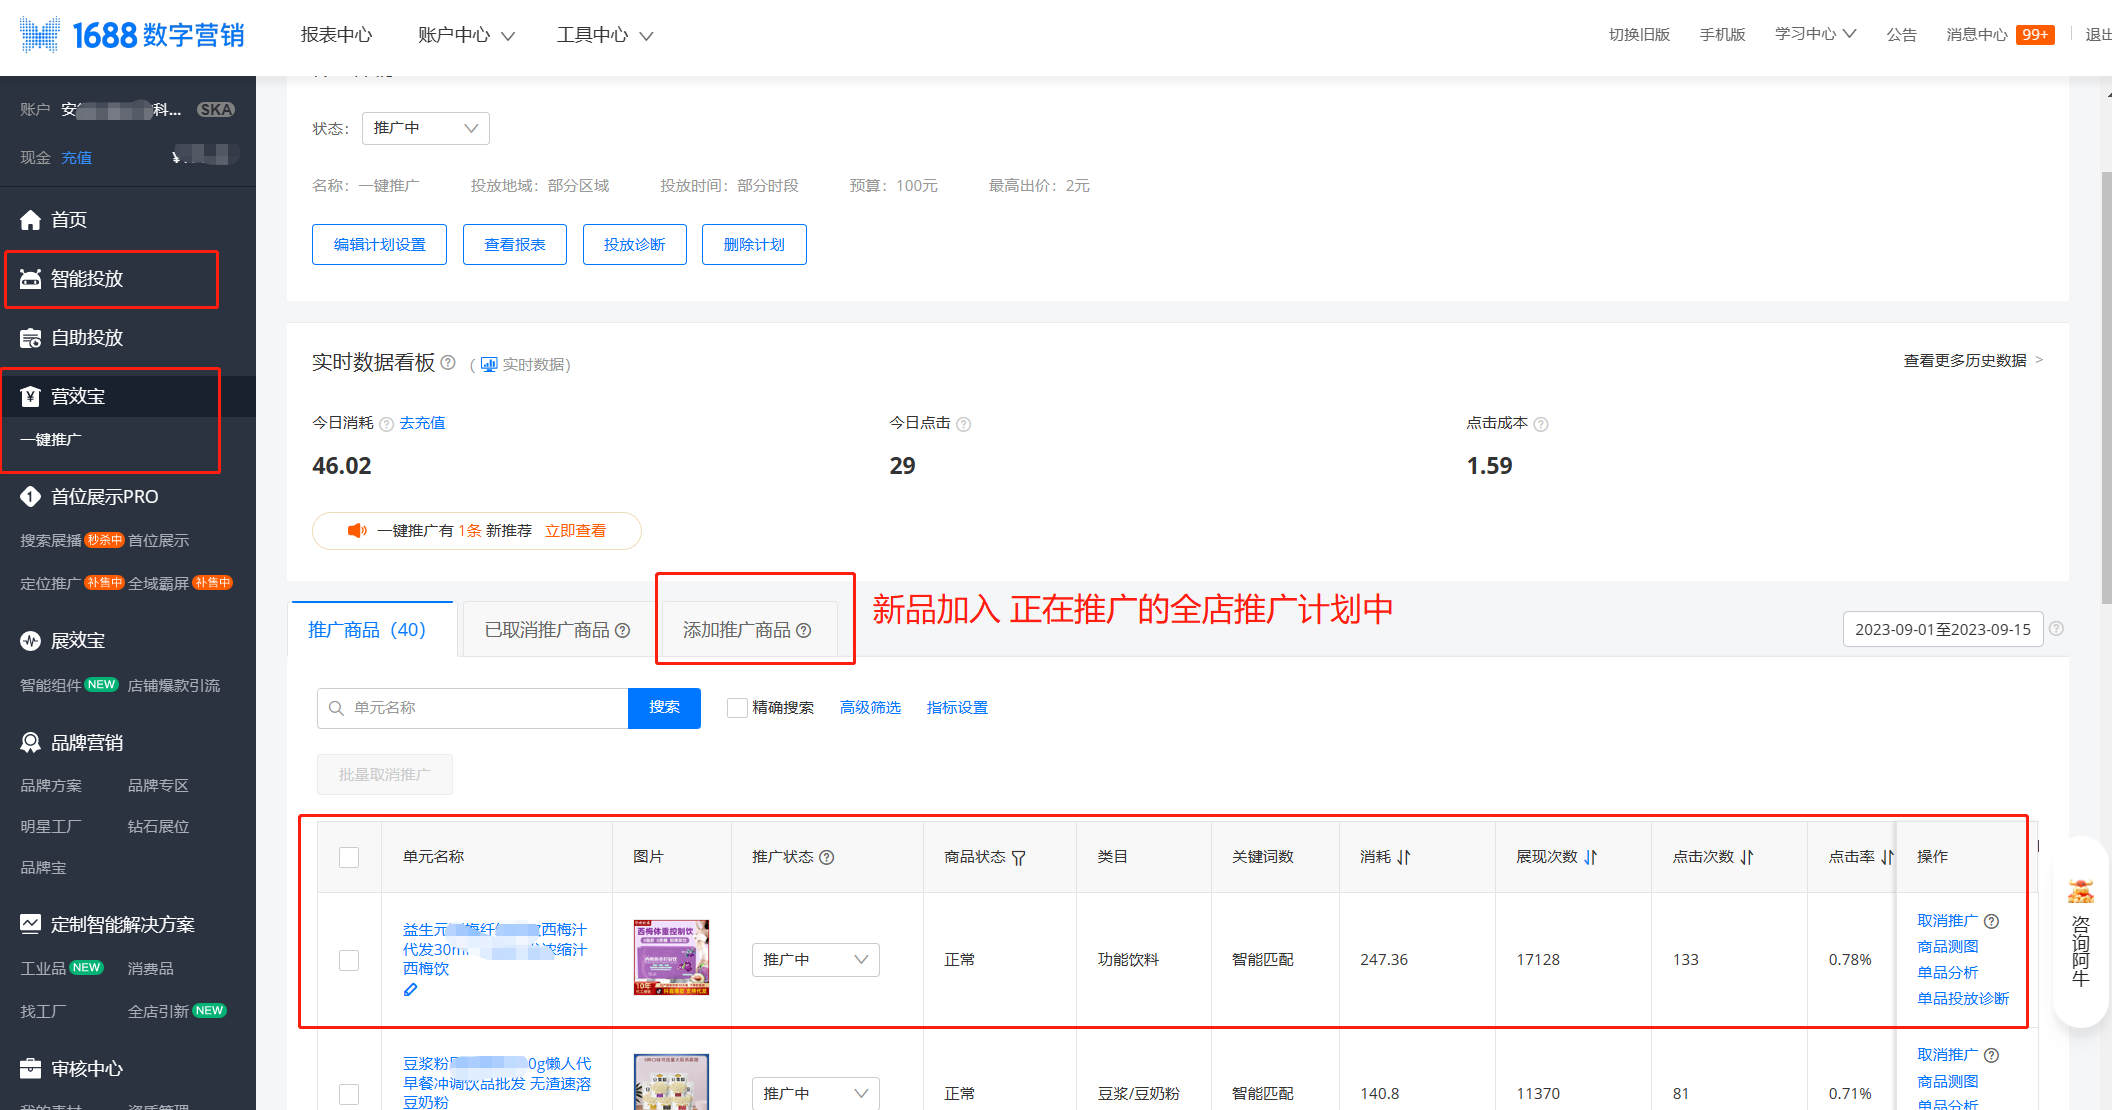Check the first product row checkbox
This screenshot has height=1110, width=2112.
pyautogui.click(x=349, y=960)
